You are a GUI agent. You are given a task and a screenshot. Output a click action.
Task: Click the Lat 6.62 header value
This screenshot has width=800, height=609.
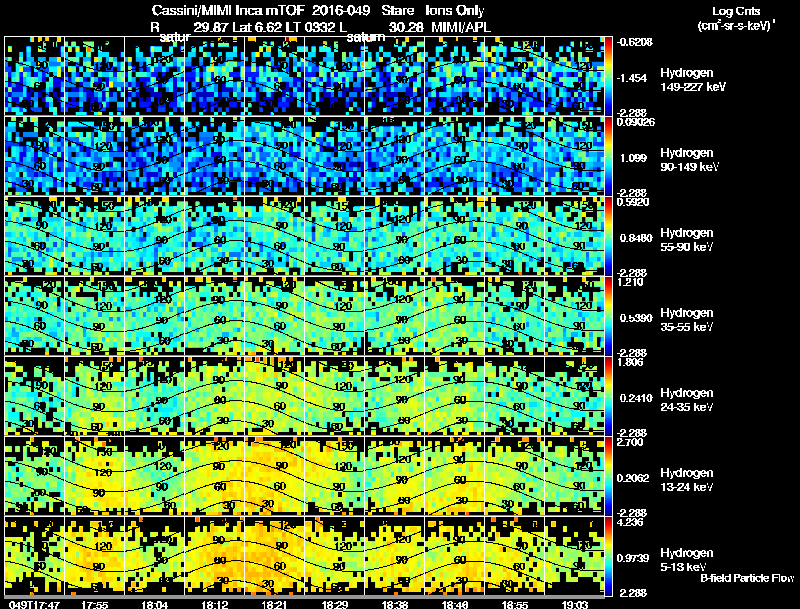pos(257,27)
